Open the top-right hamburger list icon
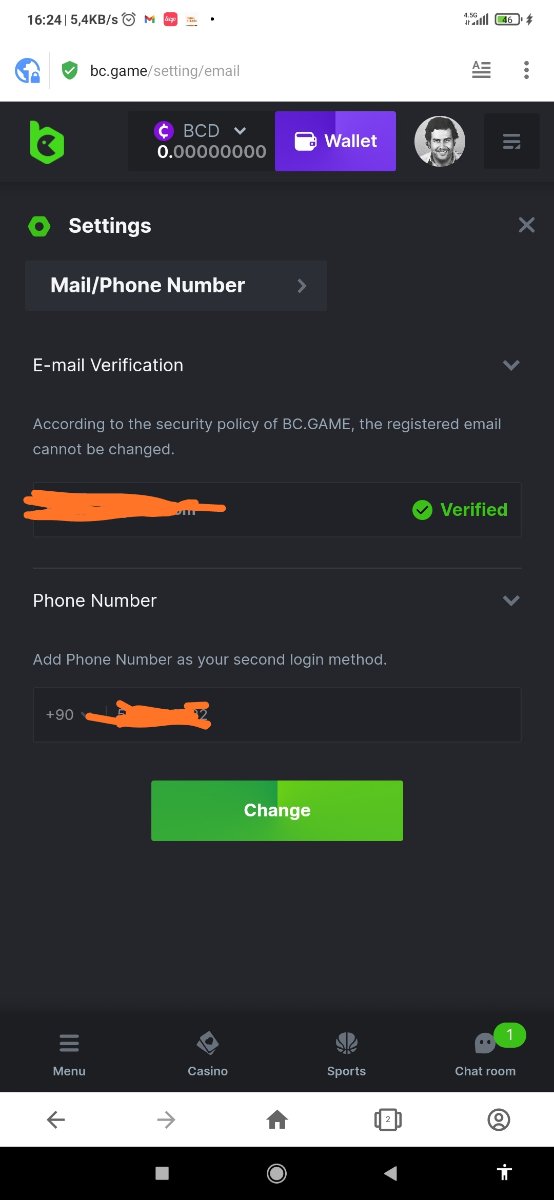This screenshot has height=1200, width=554. pyautogui.click(x=512, y=142)
